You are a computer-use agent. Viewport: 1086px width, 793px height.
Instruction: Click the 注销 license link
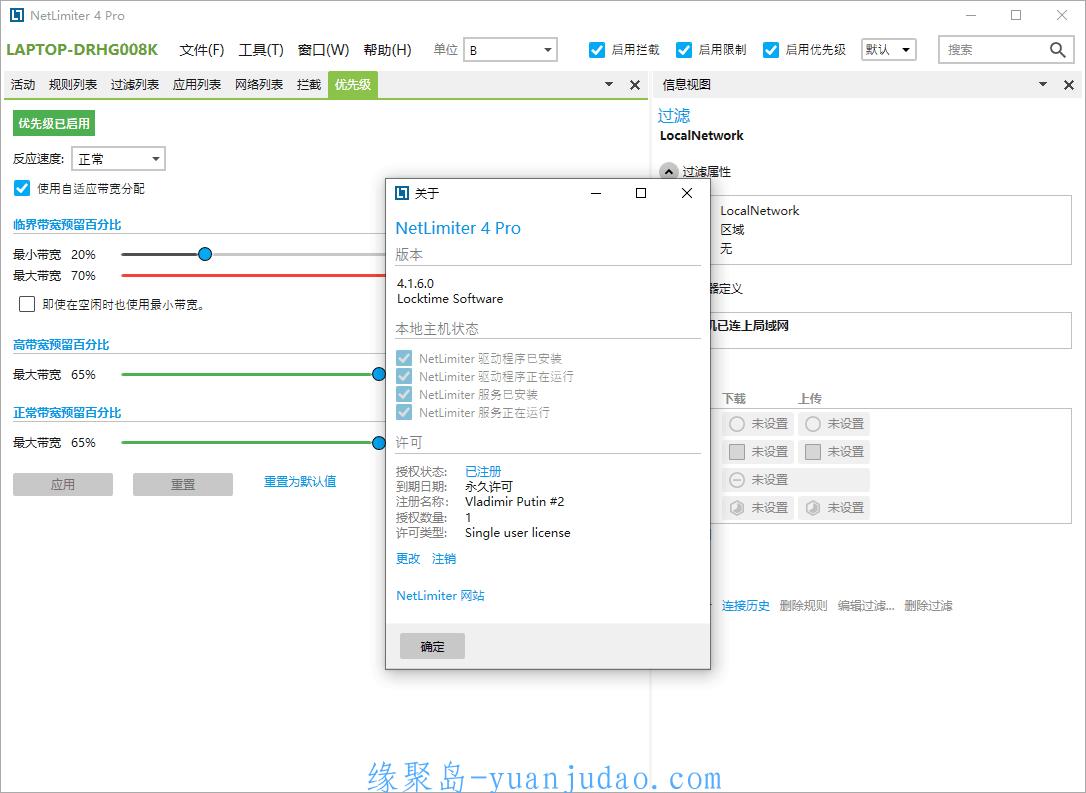(444, 559)
